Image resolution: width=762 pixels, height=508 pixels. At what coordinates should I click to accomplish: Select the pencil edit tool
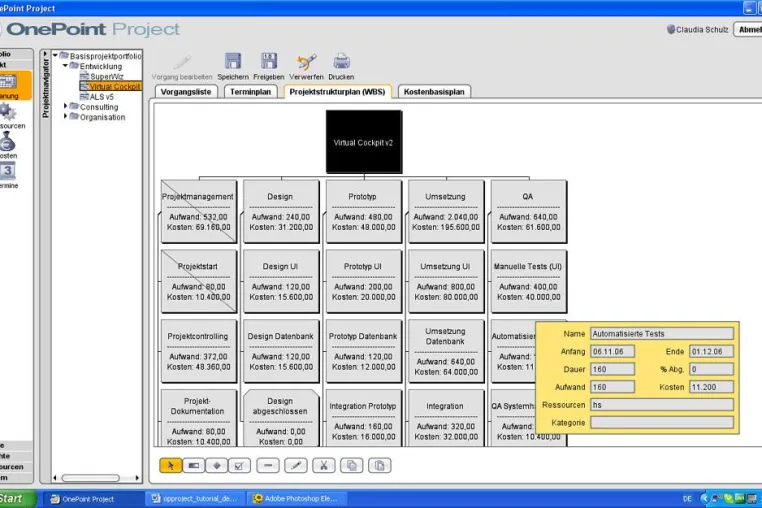295,466
